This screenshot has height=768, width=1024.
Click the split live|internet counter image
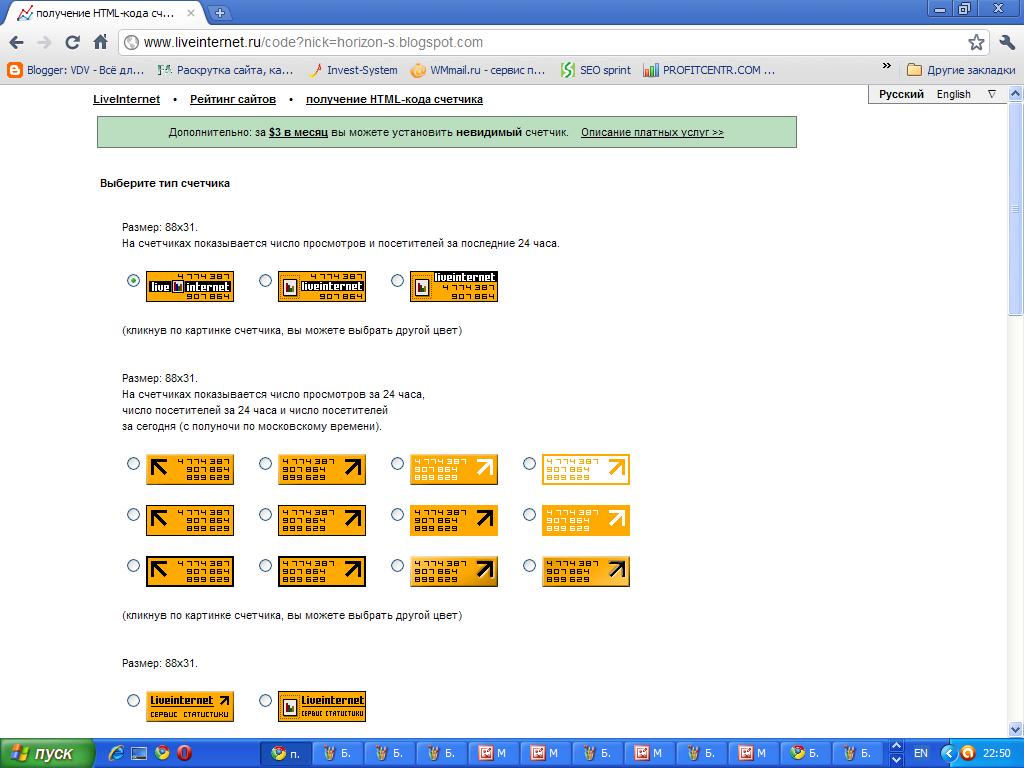190,287
